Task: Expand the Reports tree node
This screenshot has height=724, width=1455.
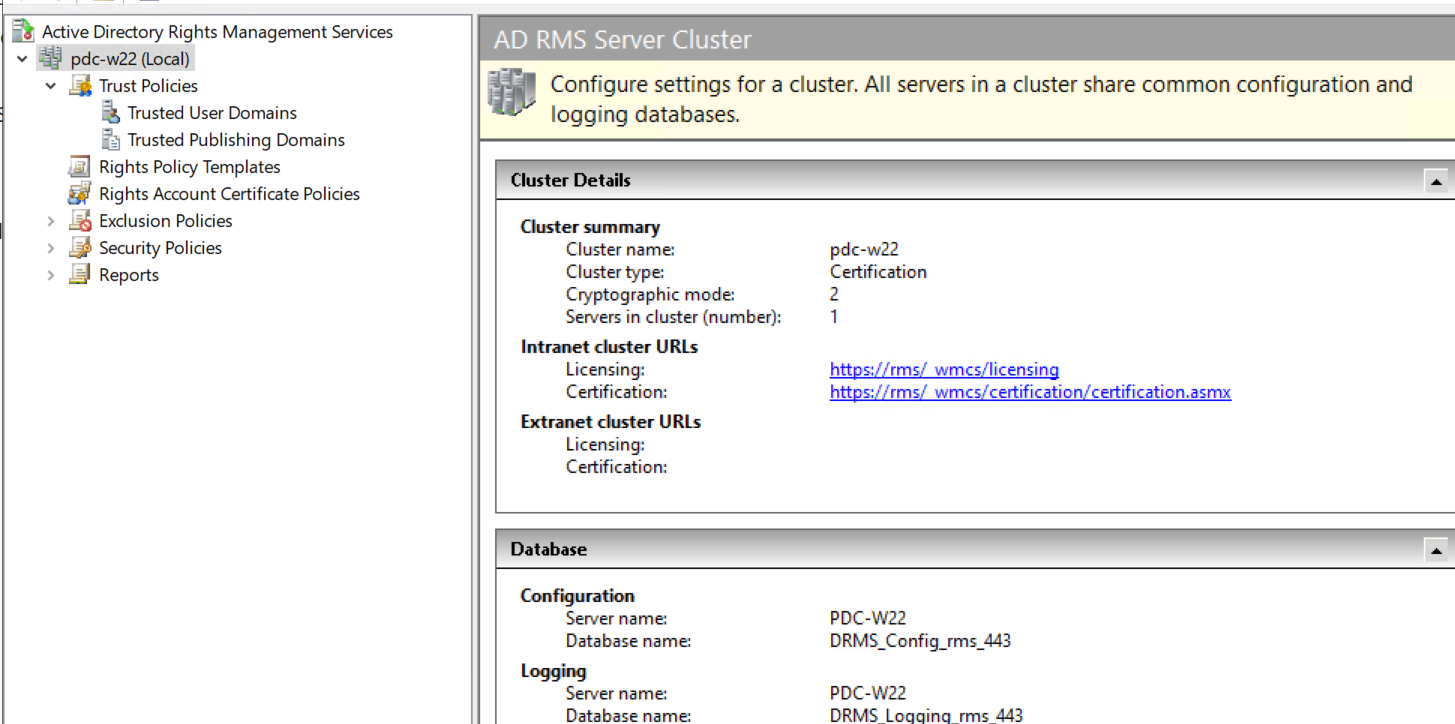Action: coord(51,275)
